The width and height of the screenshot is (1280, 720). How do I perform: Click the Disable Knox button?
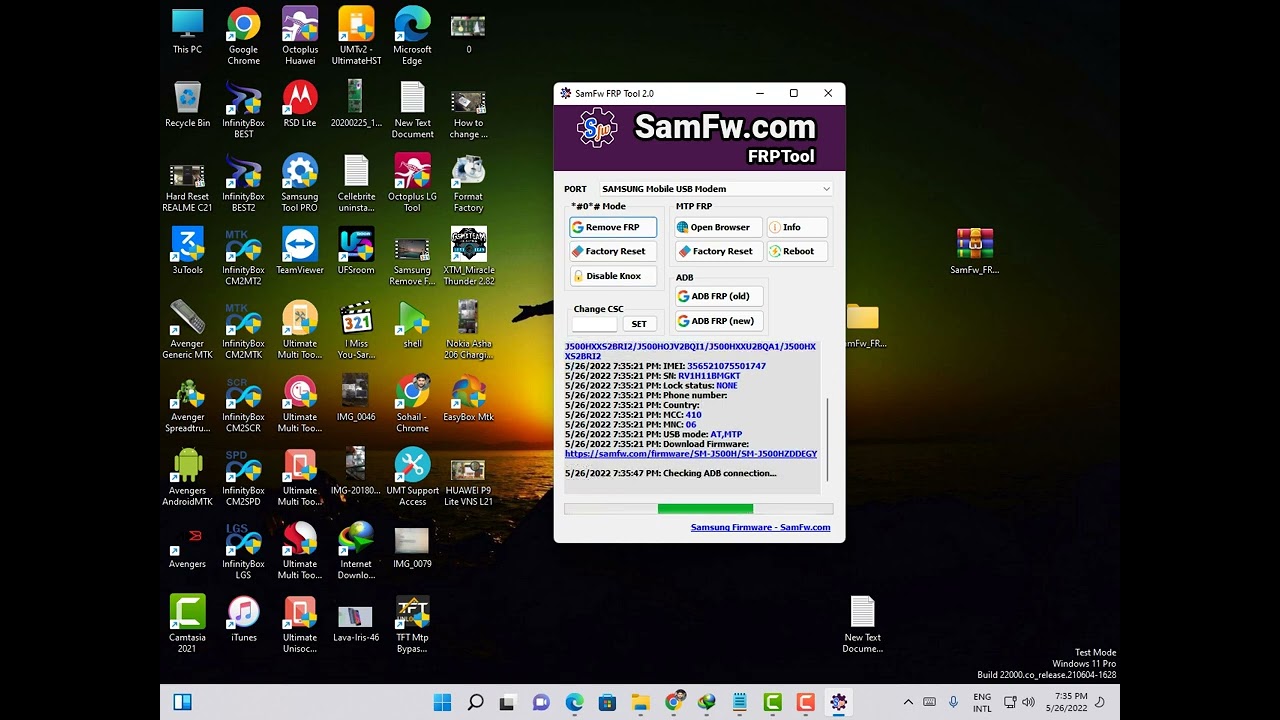pos(613,276)
